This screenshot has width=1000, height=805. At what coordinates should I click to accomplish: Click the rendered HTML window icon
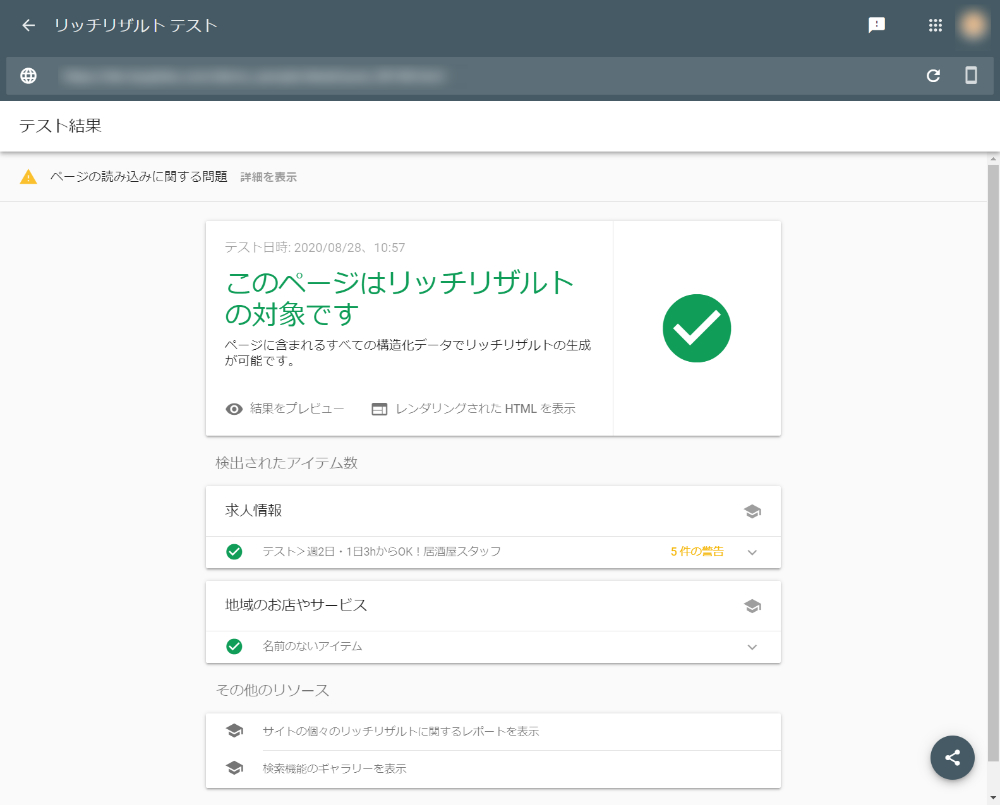click(379, 409)
